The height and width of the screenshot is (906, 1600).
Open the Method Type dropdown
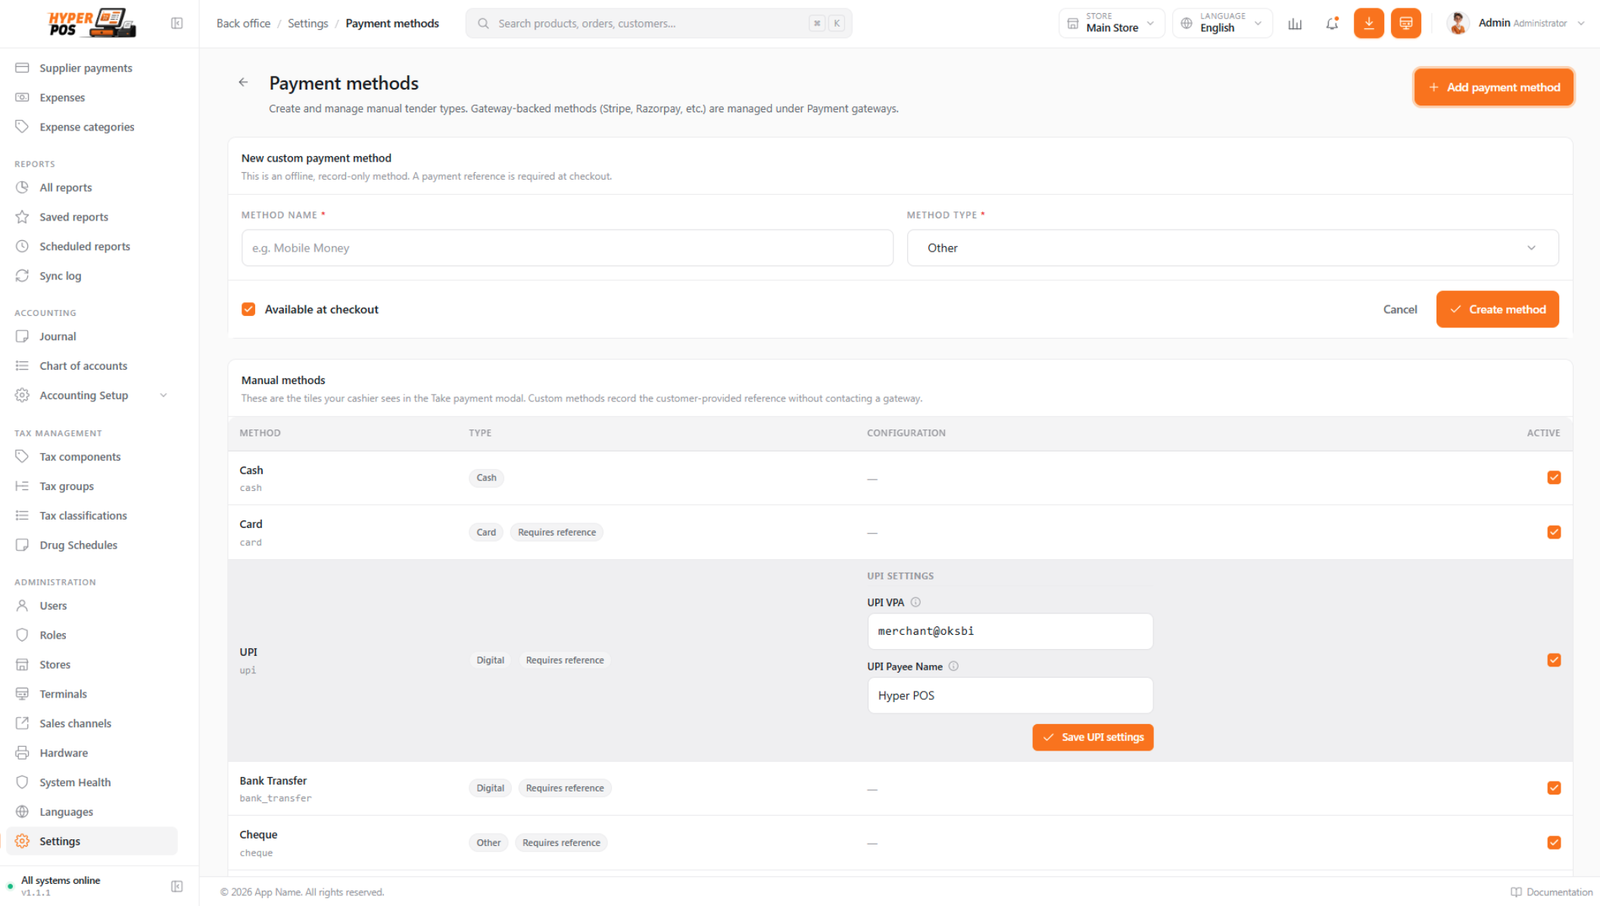(x=1232, y=248)
